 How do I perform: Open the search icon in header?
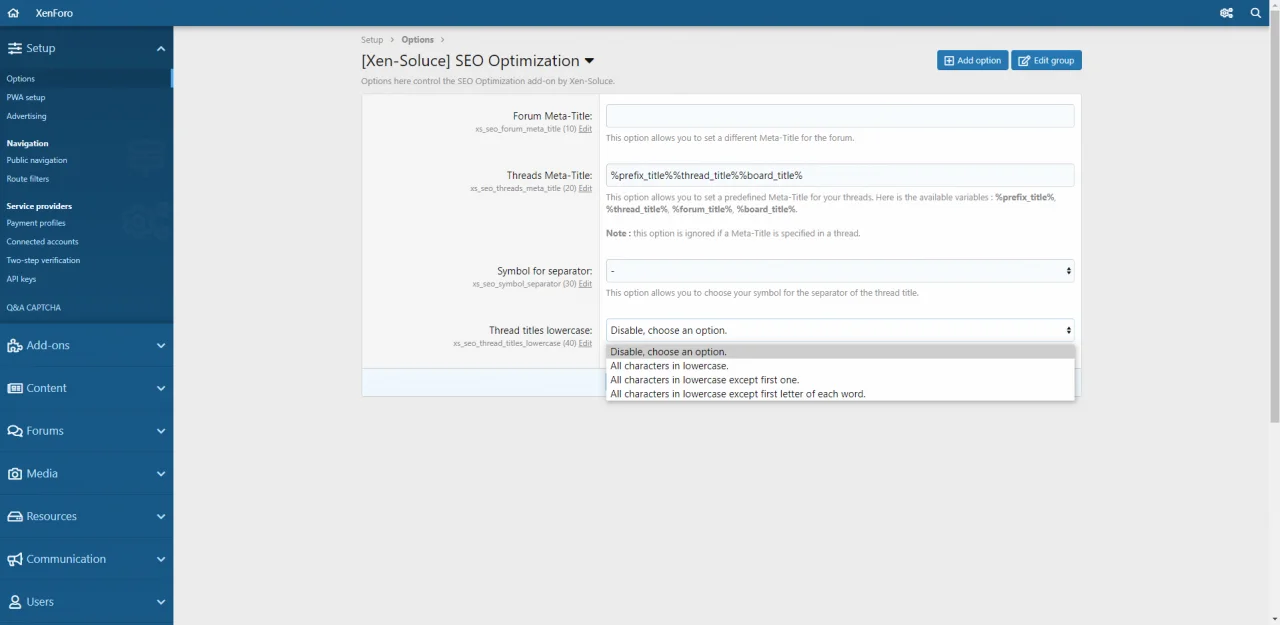point(1256,13)
